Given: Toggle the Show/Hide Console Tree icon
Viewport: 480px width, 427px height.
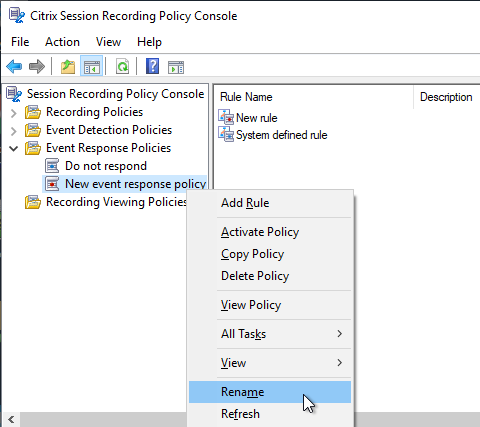Looking at the screenshot, I should [91, 66].
